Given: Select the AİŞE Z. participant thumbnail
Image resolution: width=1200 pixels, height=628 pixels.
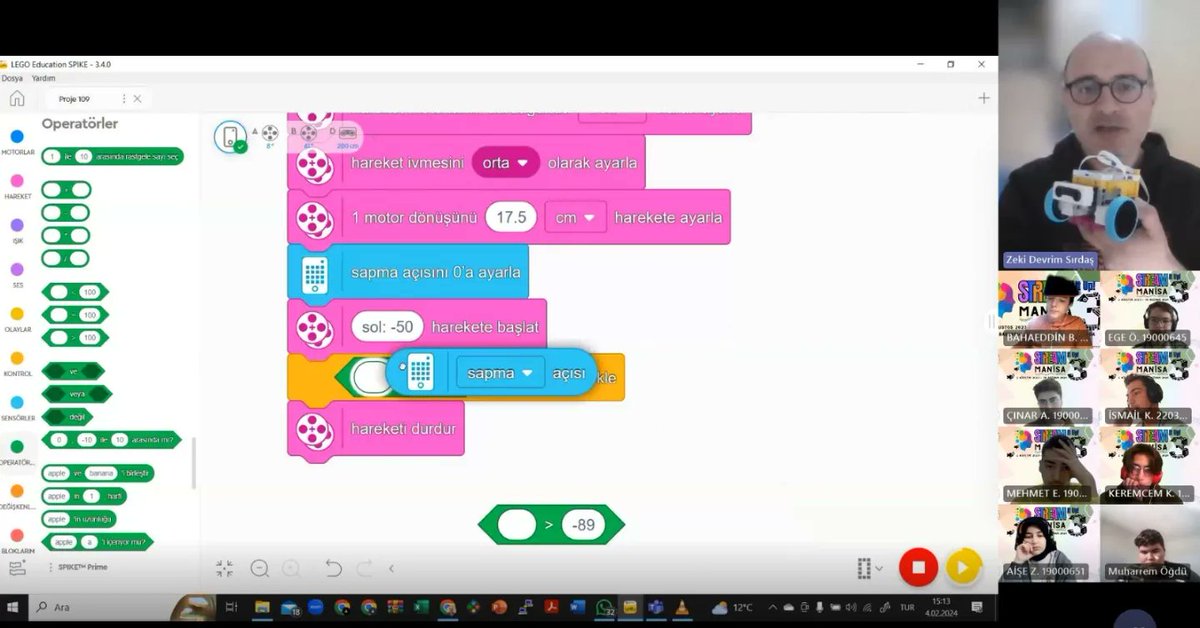Looking at the screenshot, I should coord(1048,543).
